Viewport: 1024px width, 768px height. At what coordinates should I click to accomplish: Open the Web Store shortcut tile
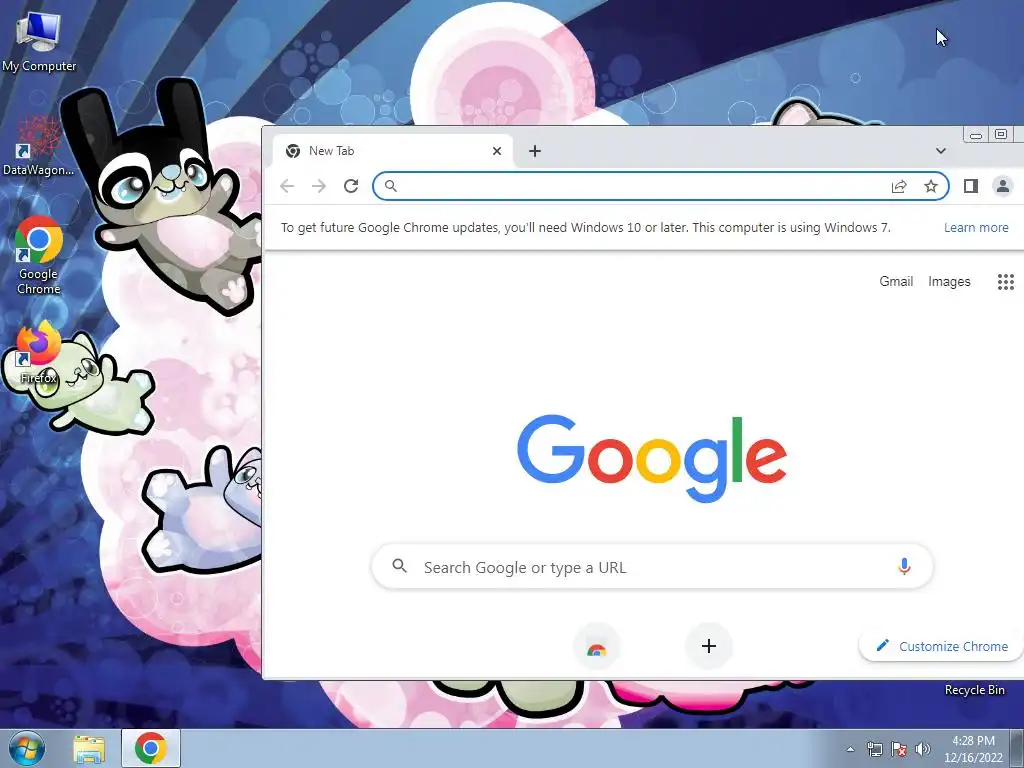(596, 647)
